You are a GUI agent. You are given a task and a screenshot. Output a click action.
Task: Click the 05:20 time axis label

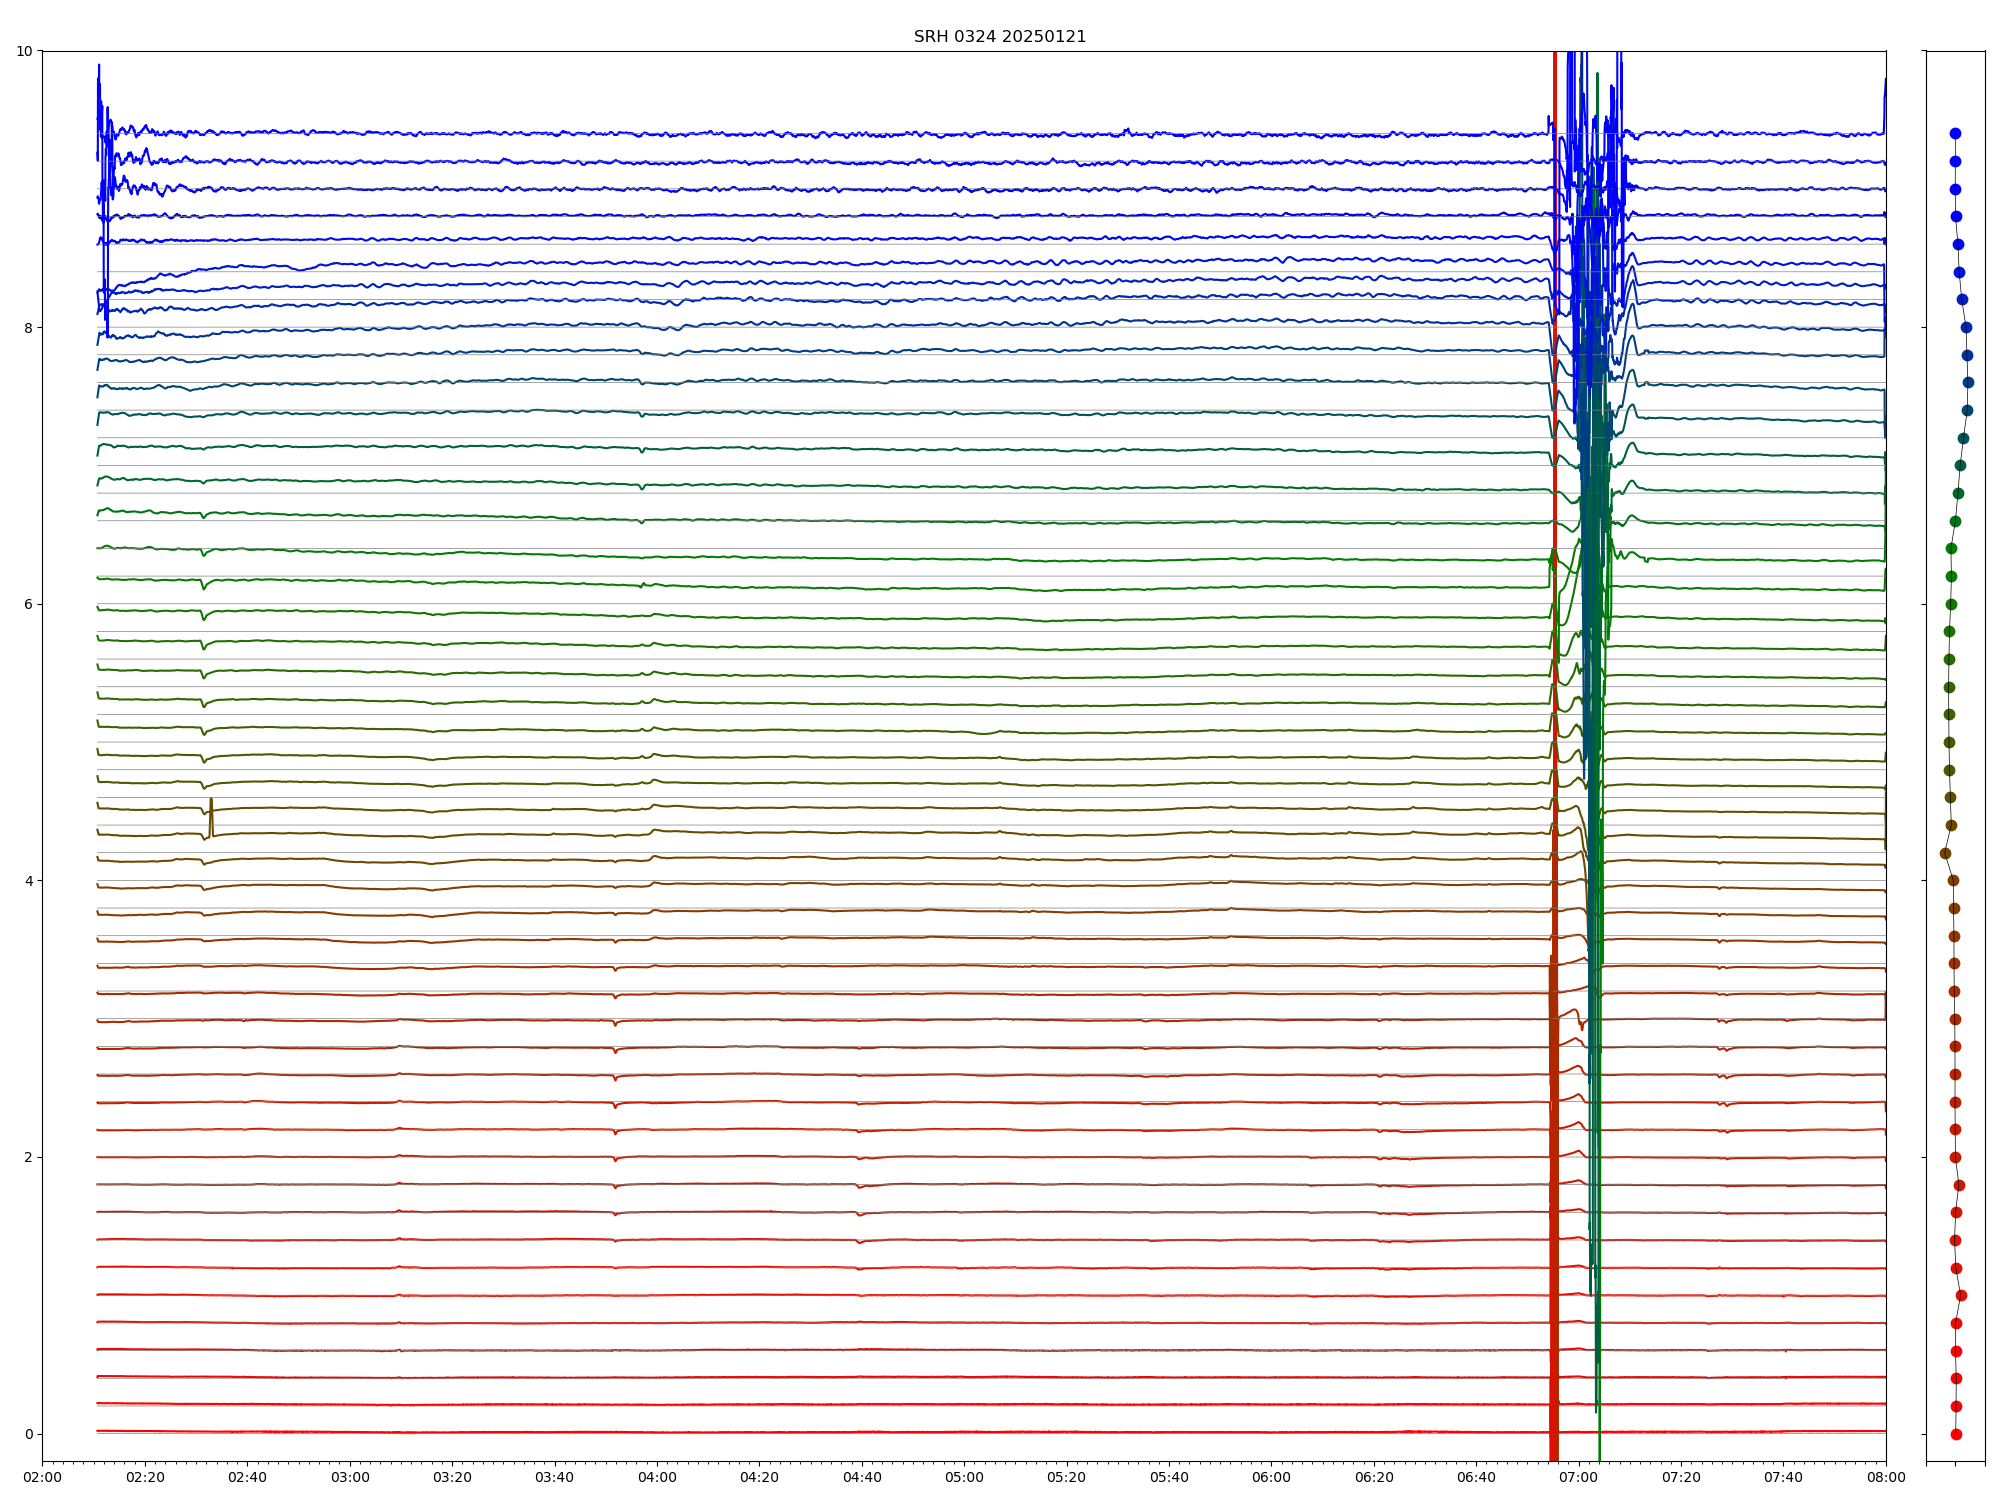coord(1067,1477)
